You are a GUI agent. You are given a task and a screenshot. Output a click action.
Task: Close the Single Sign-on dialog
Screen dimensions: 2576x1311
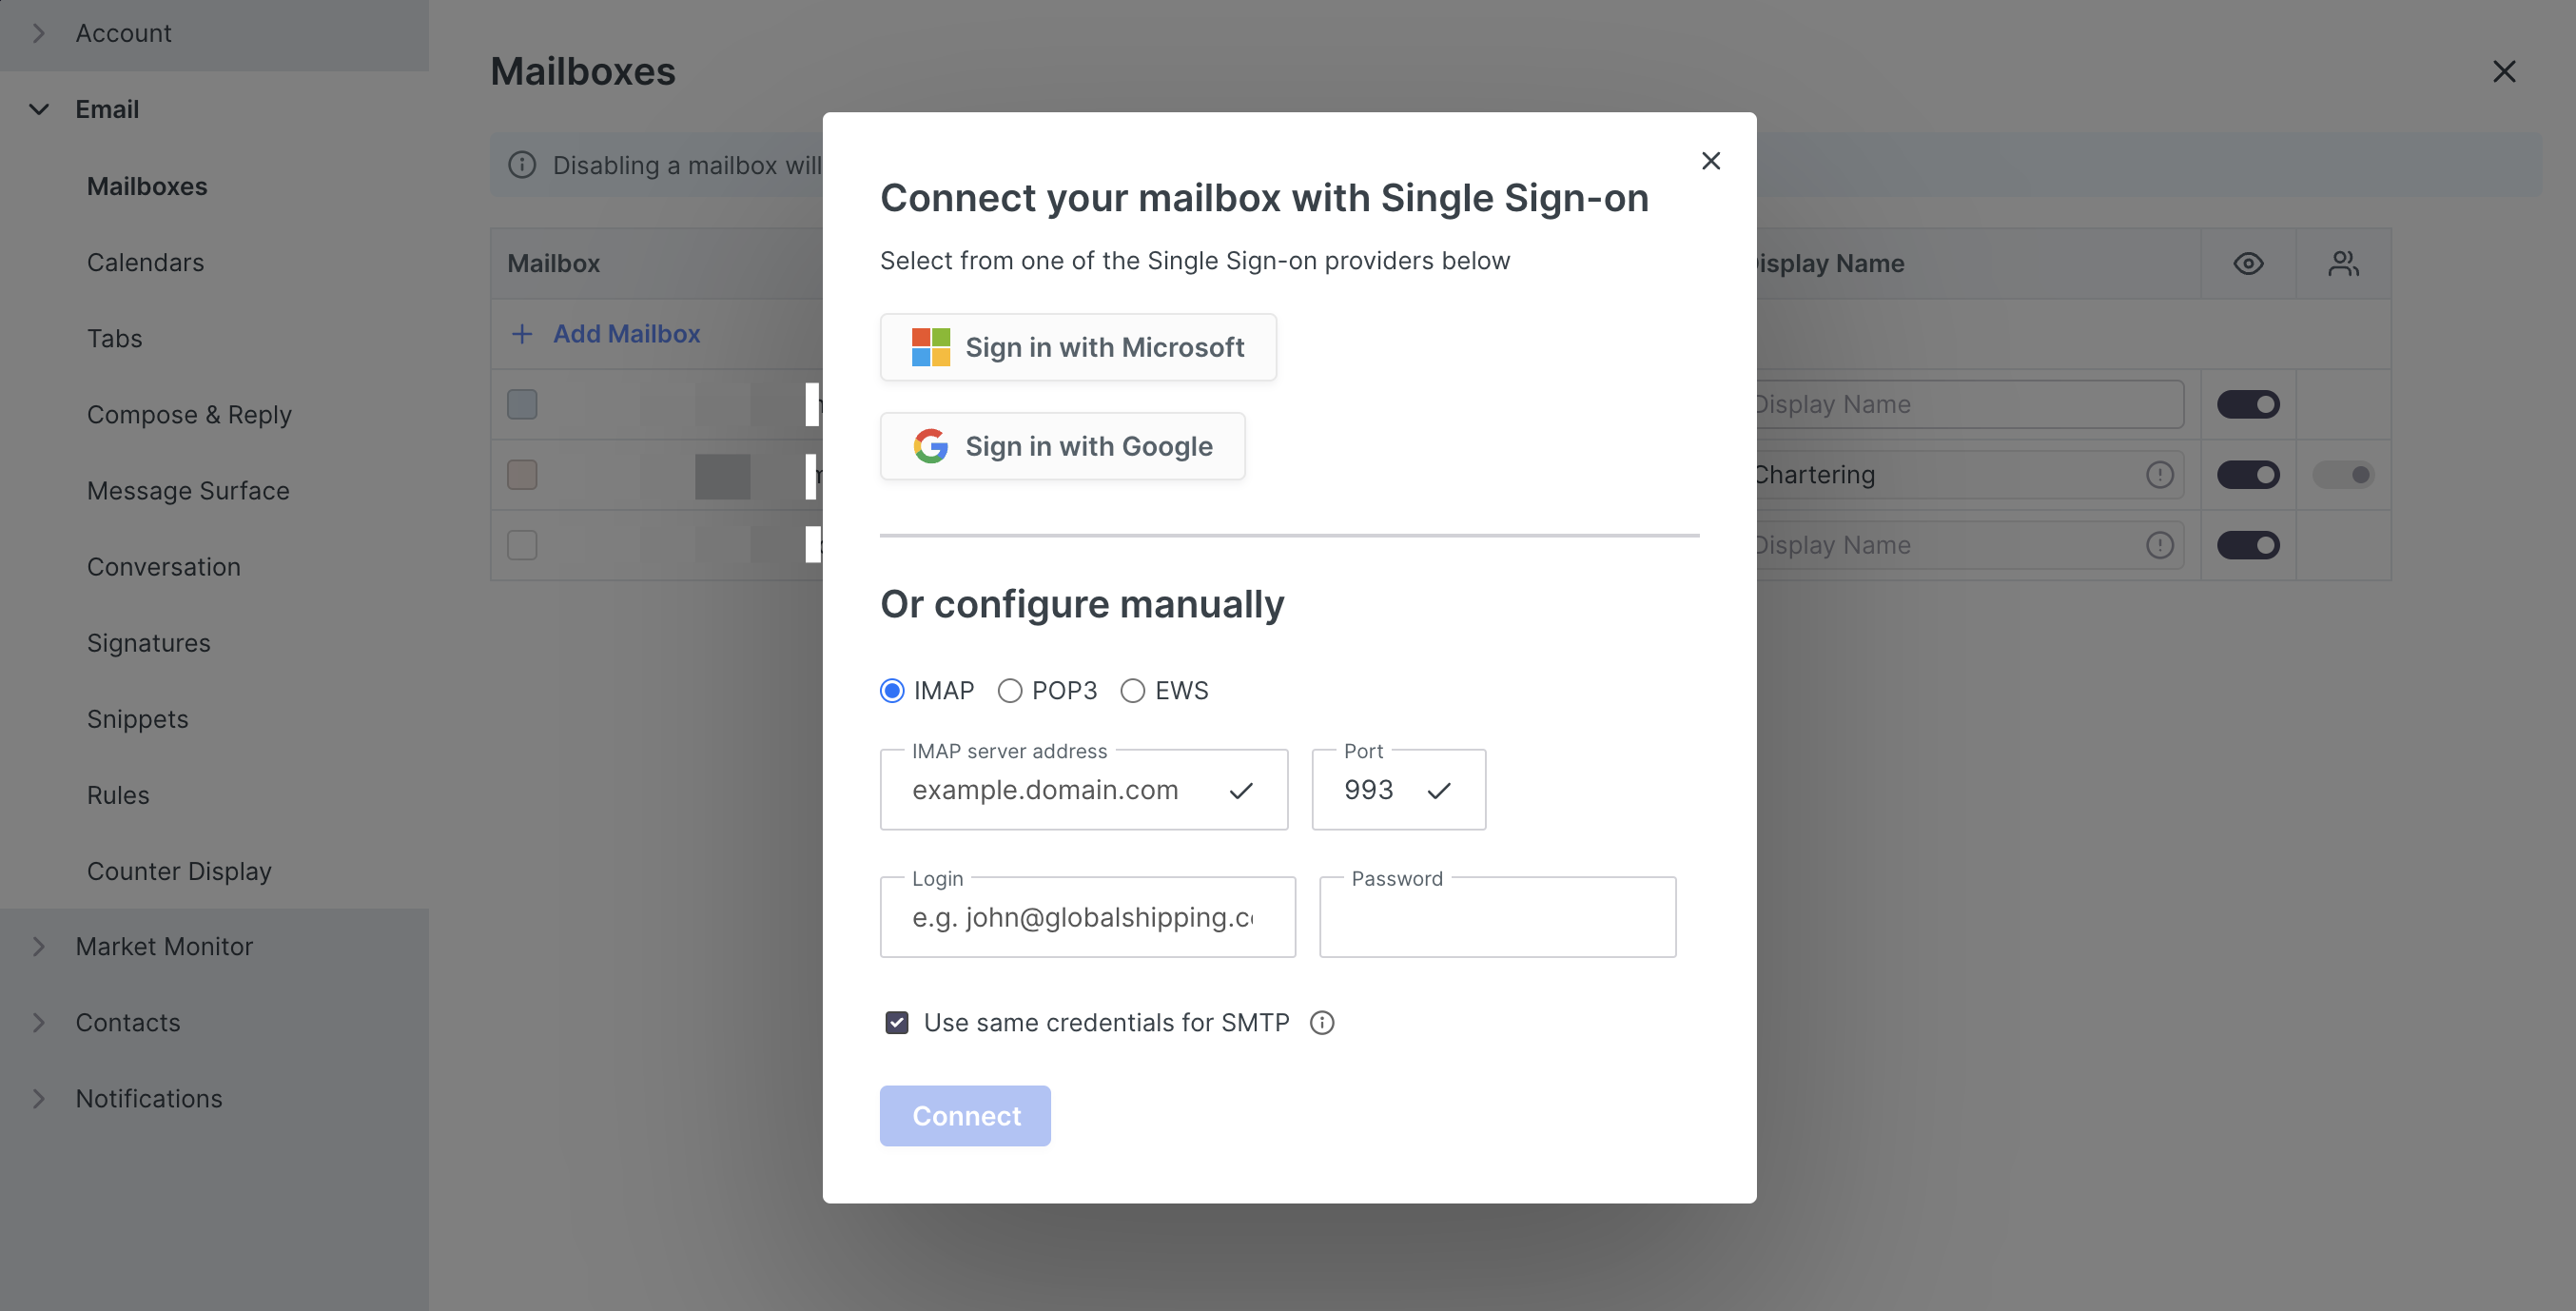[x=1711, y=161]
